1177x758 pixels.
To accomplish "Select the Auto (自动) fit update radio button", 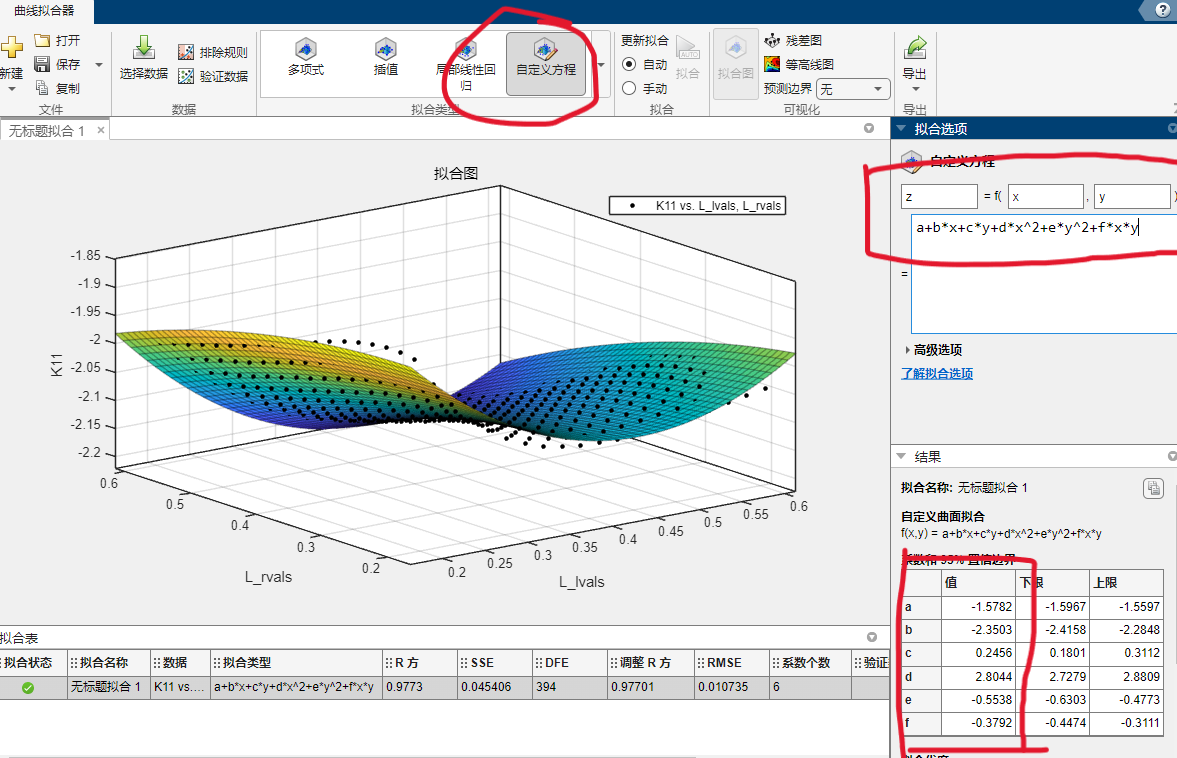I will coord(629,64).
